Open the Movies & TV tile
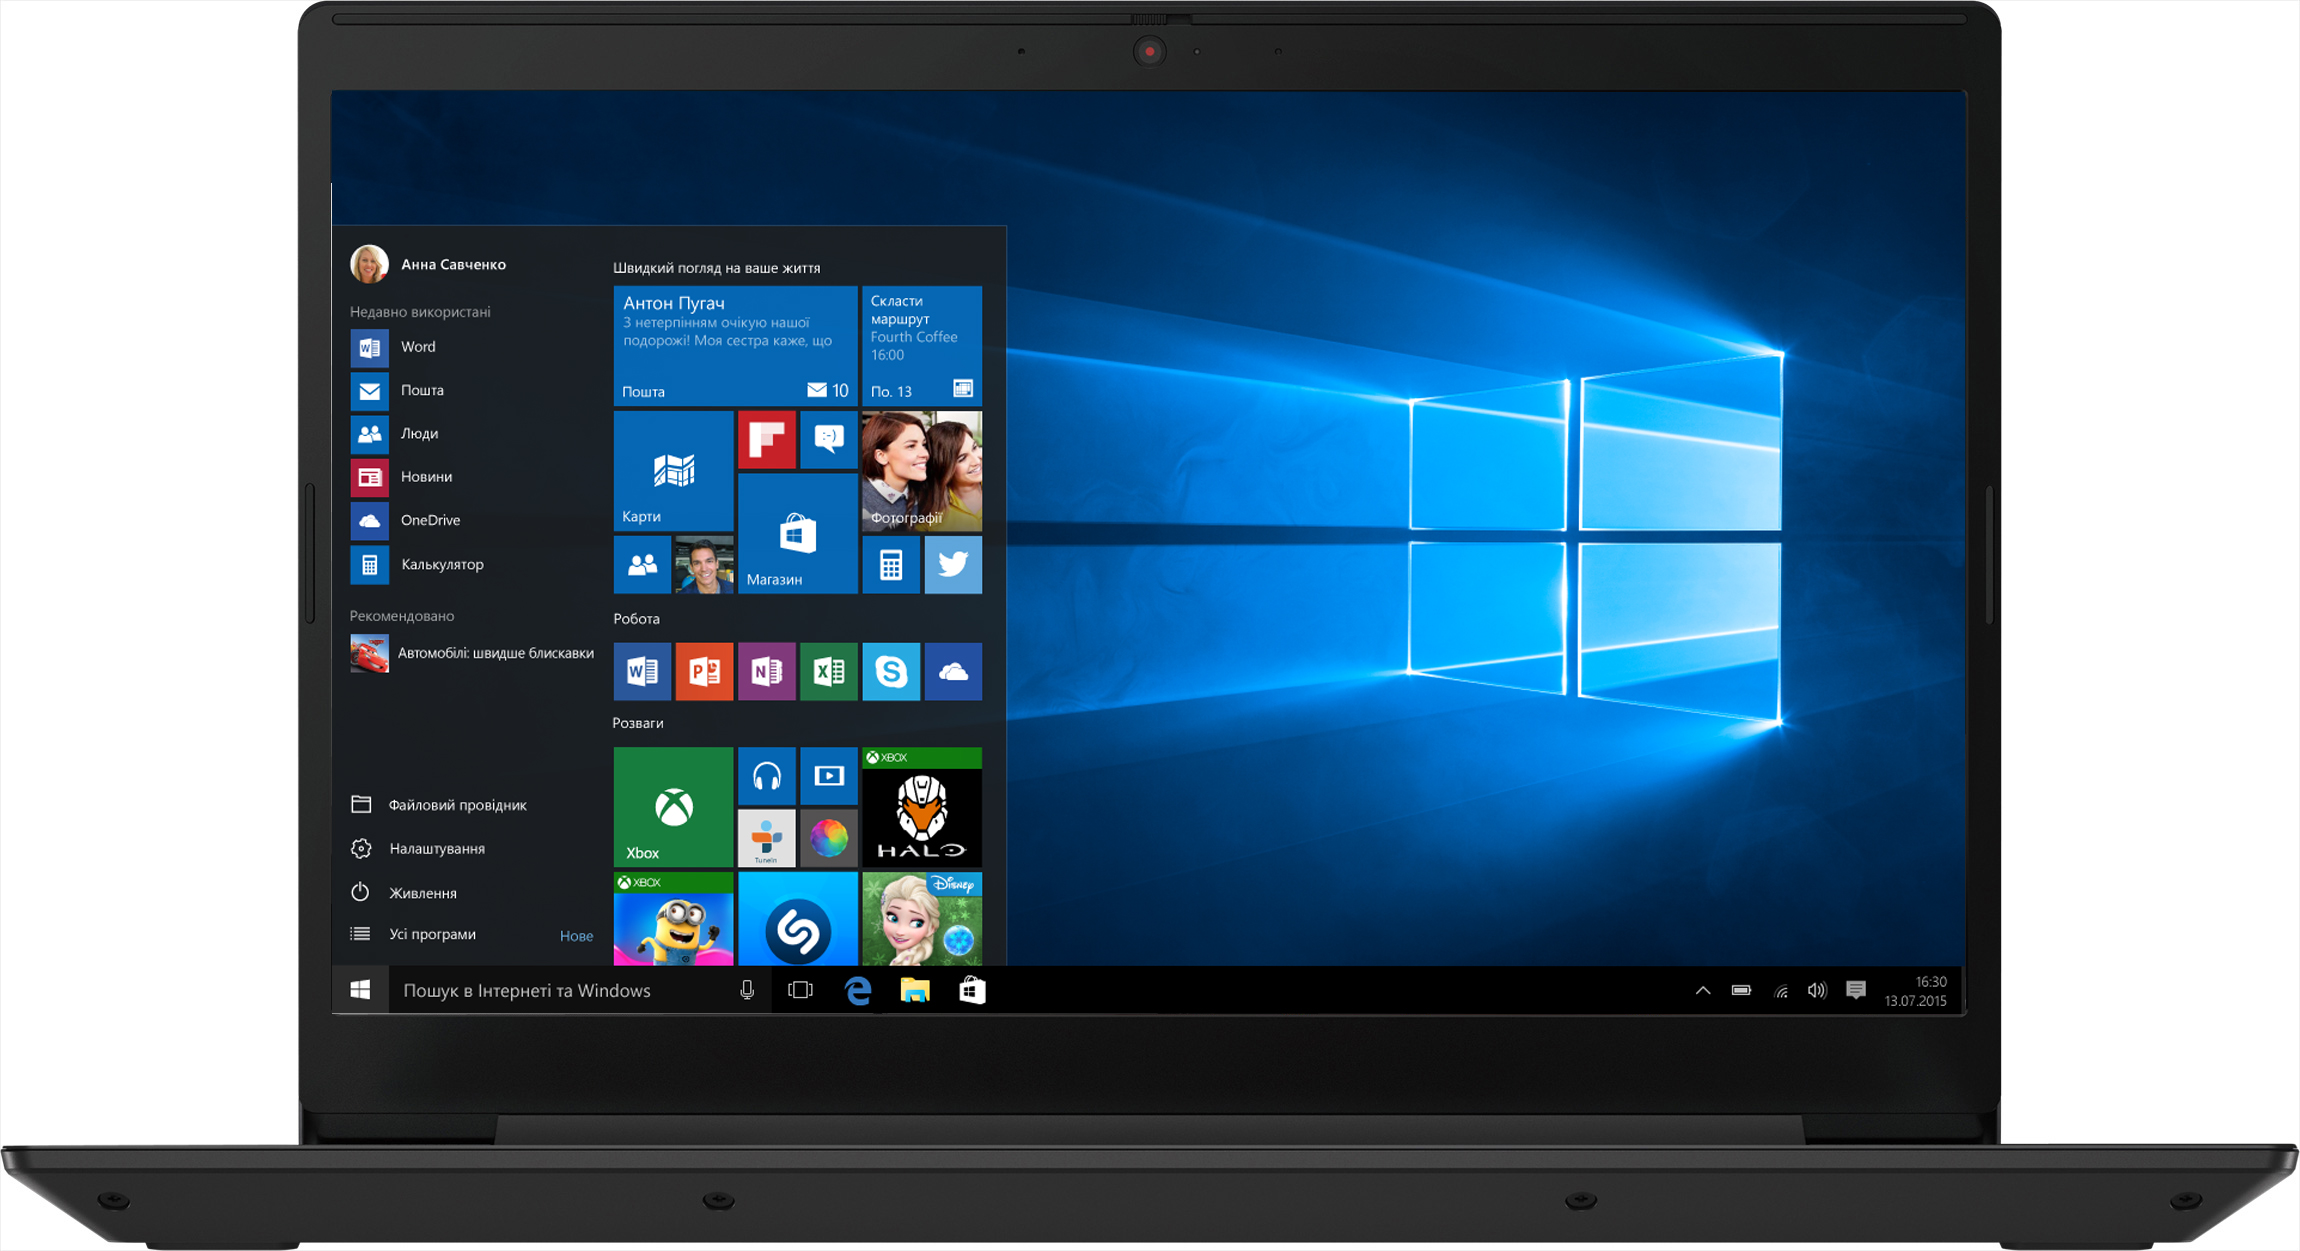Screen dimensions: 2300x1251 click(x=829, y=776)
